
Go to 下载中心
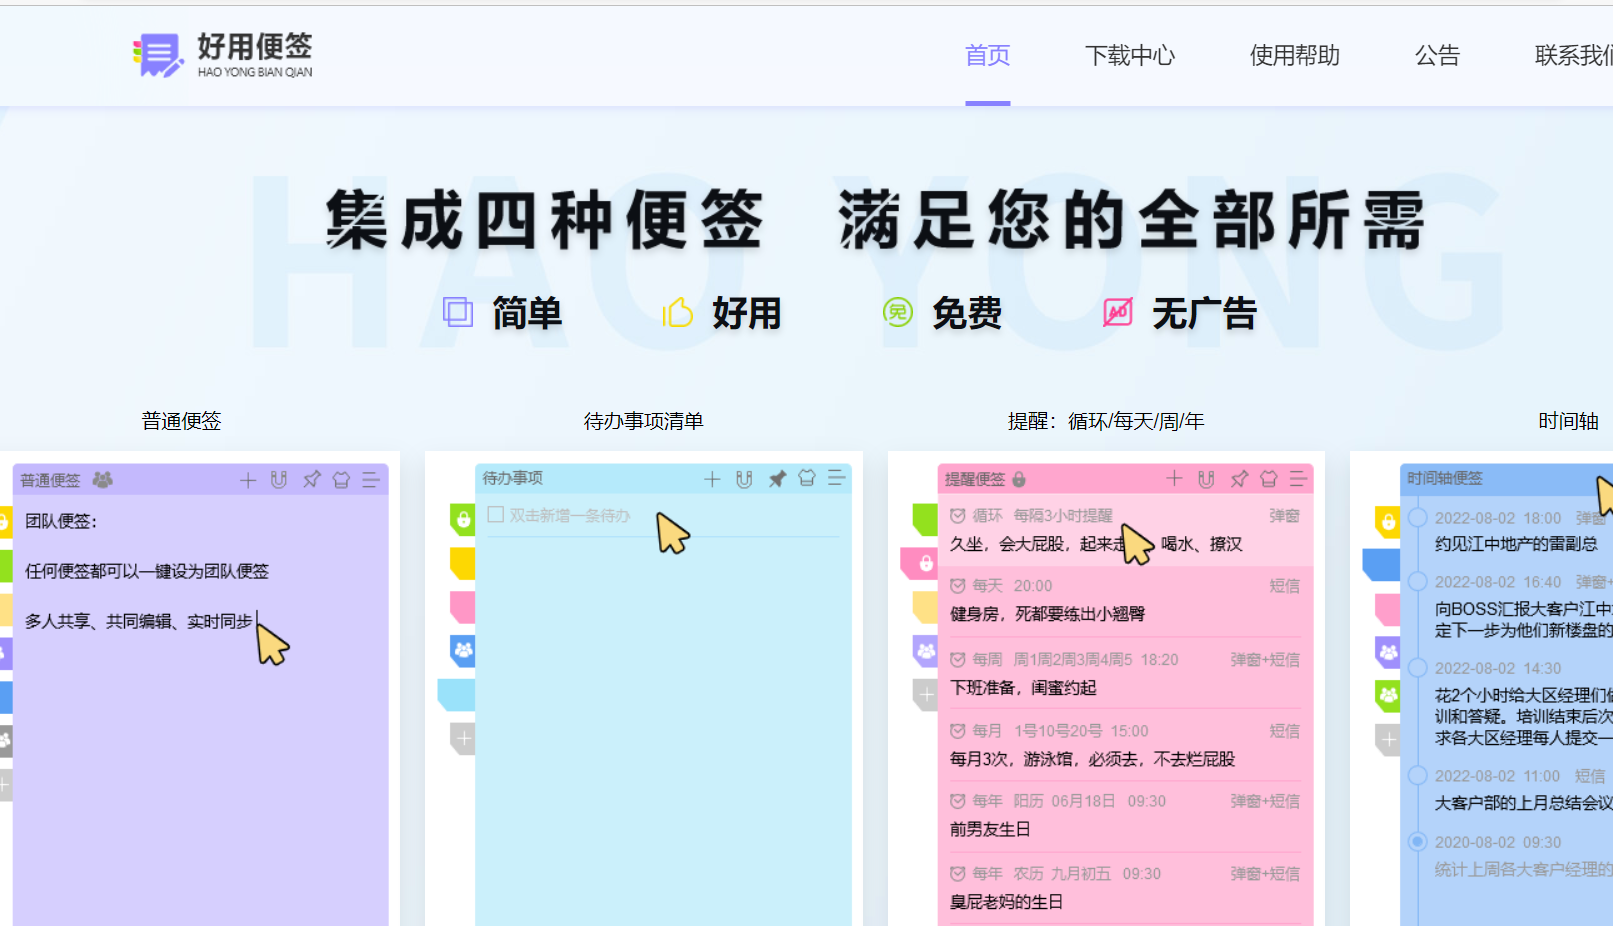1130,56
